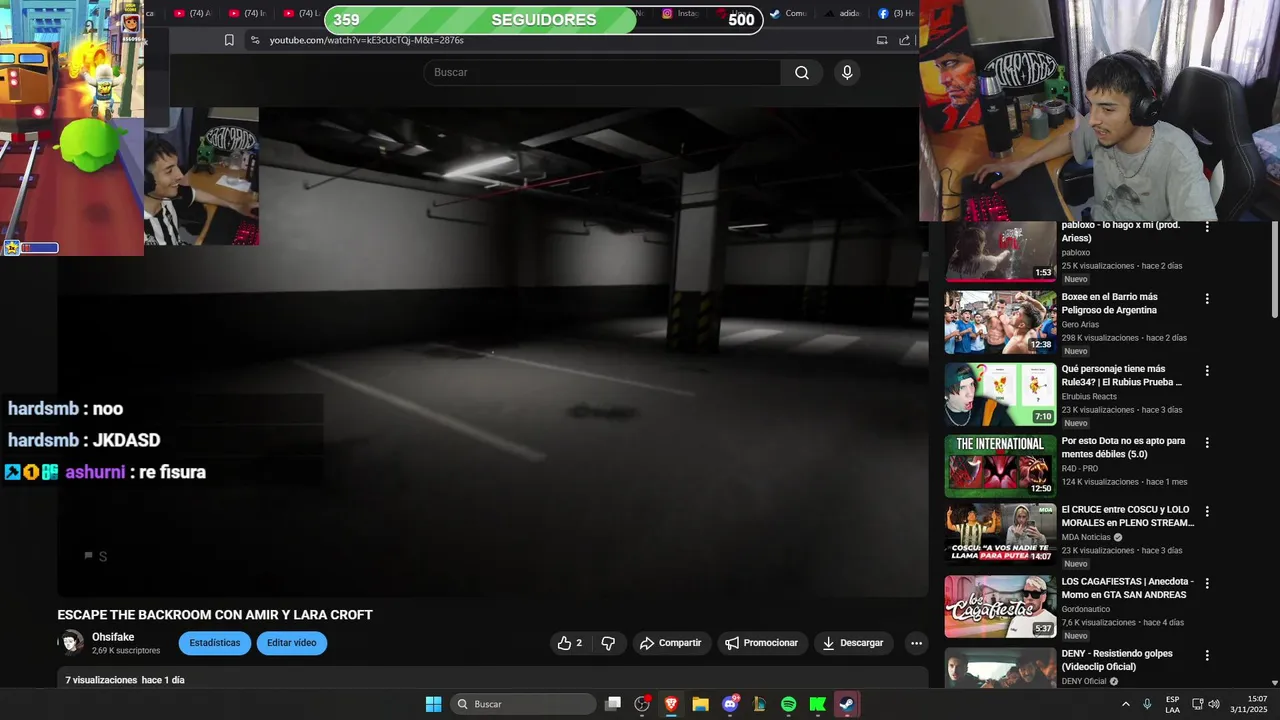Open the taskbar clock showing 15:07
1280x720 pixels.
[x=1249, y=704]
